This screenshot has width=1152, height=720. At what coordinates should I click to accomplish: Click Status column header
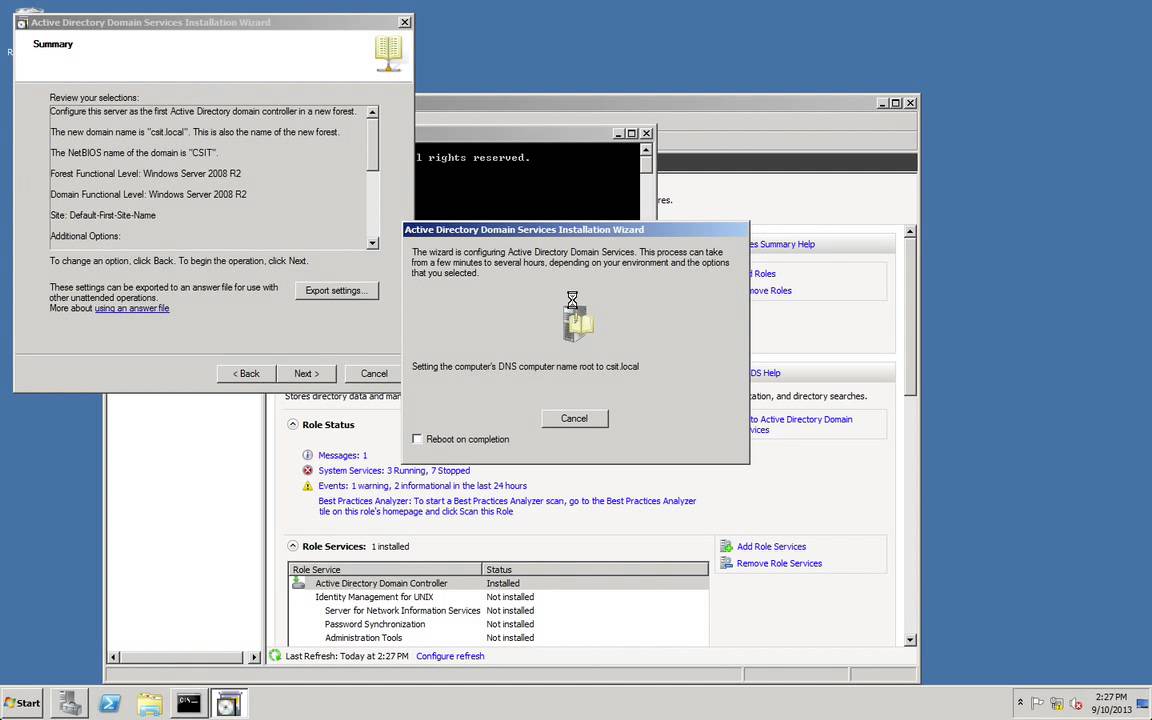click(595, 569)
